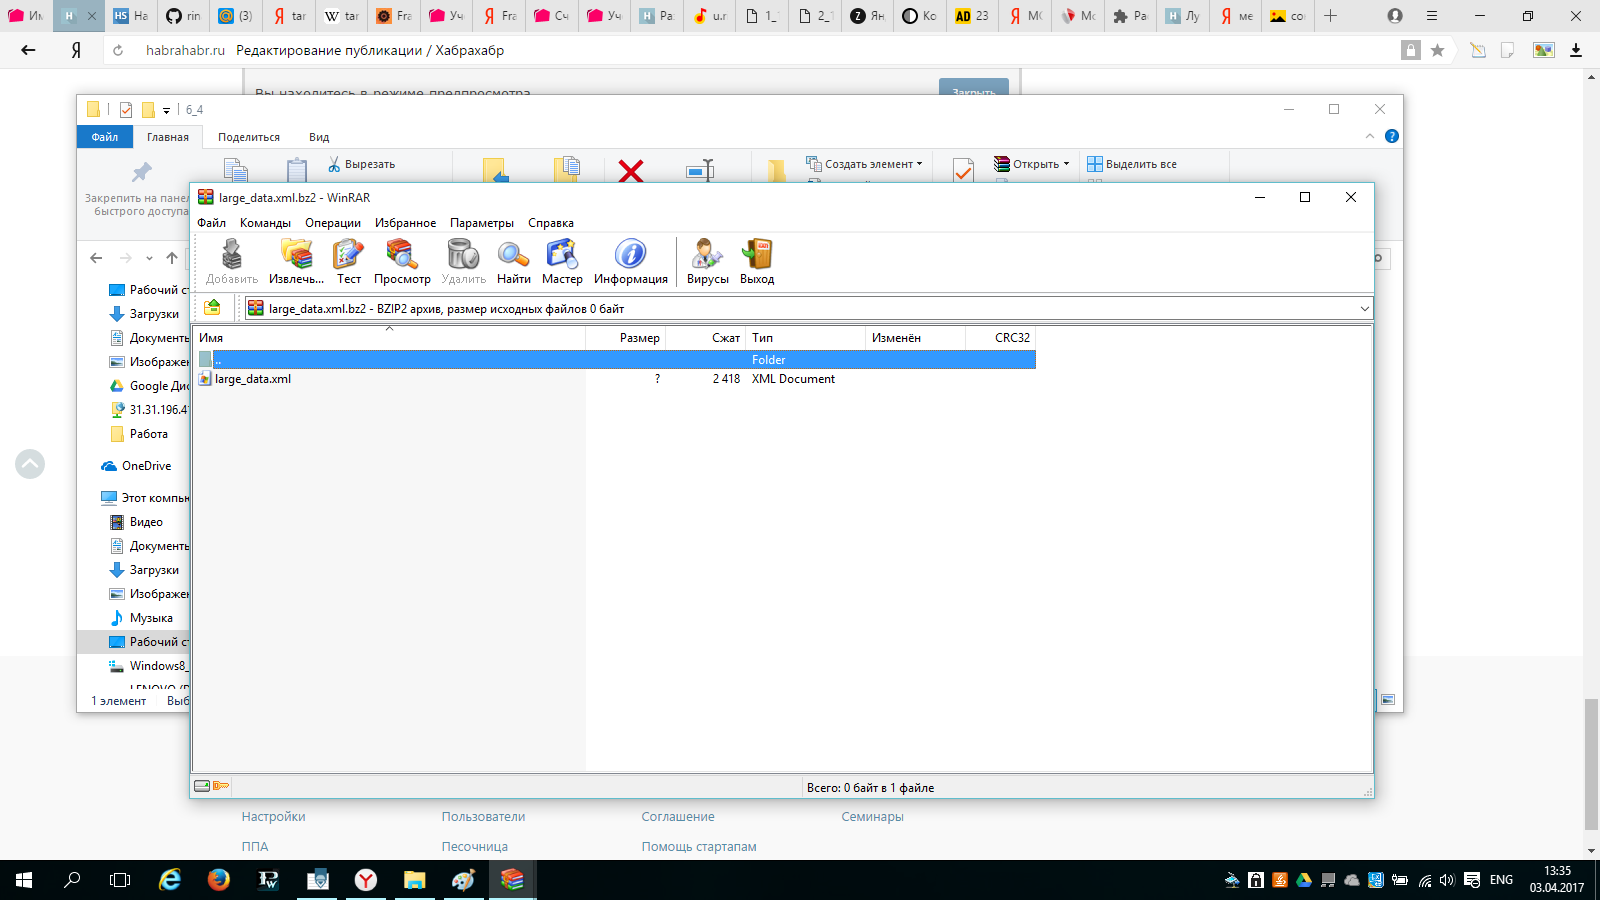The width and height of the screenshot is (1600, 900).
Task: Select Музыка in Explorer navigation tree
Action: tap(141, 618)
